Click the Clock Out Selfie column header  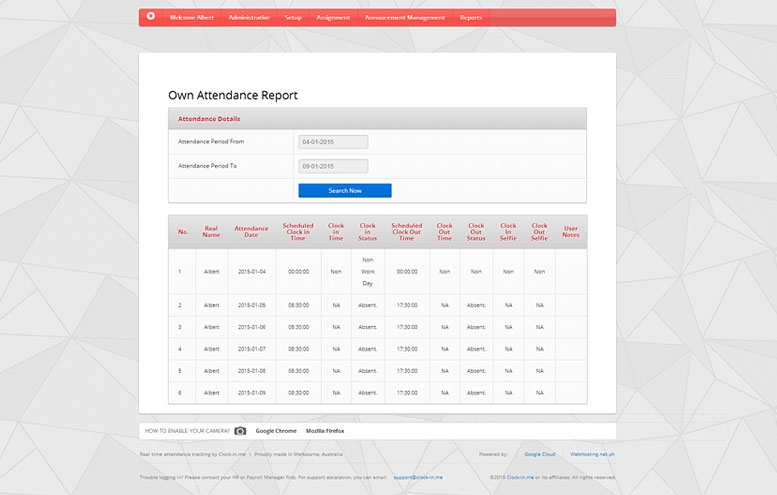(x=539, y=232)
